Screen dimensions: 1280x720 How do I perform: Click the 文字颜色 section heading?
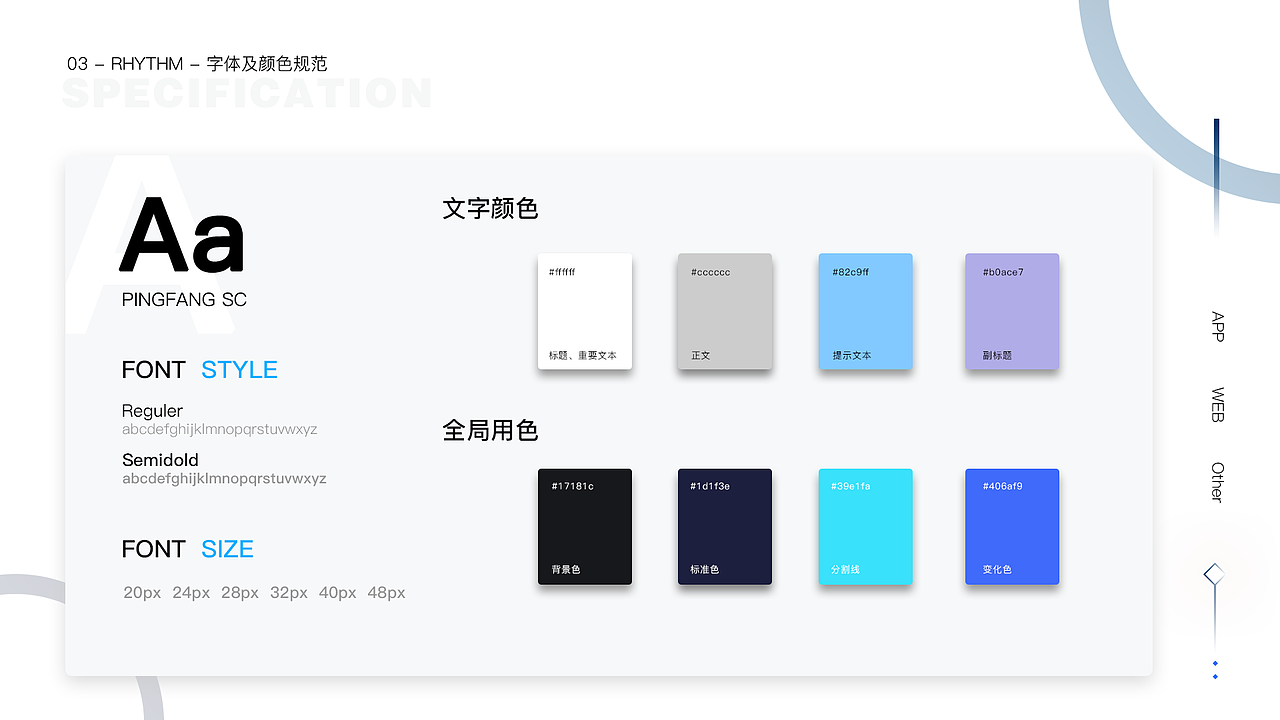click(x=490, y=209)
